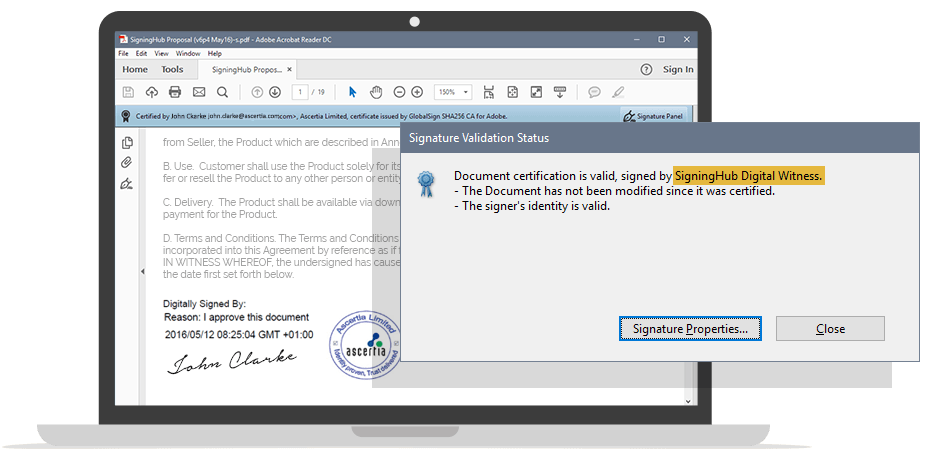
Task: Enter full screen mode icon
Action: (536, 92)
